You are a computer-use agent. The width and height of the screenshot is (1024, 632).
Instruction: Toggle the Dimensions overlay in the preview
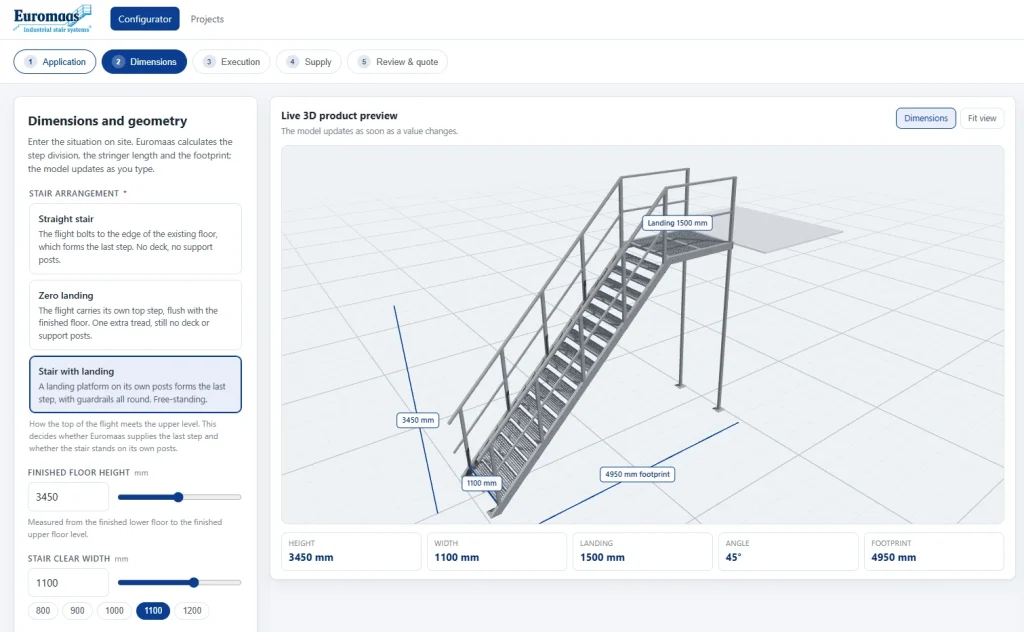coord(925,118)
